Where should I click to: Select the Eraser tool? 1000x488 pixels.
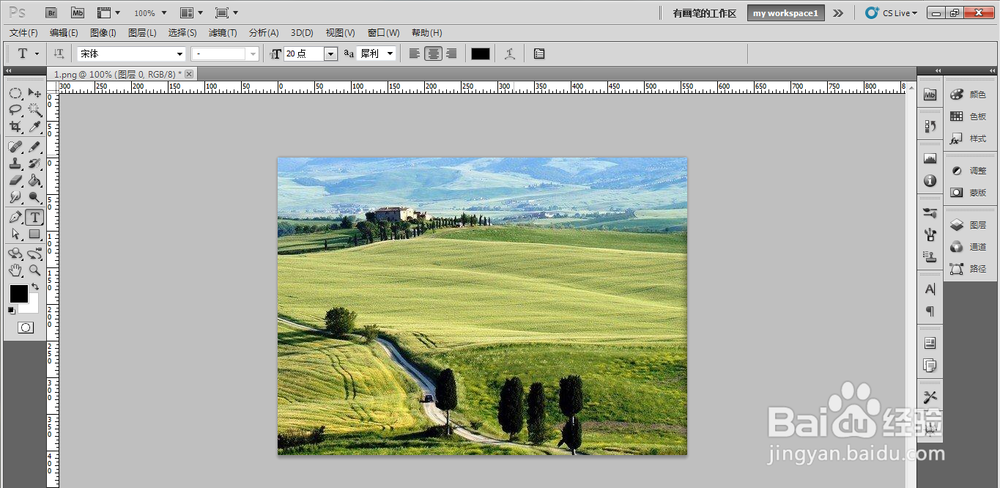tap(16, 181)
